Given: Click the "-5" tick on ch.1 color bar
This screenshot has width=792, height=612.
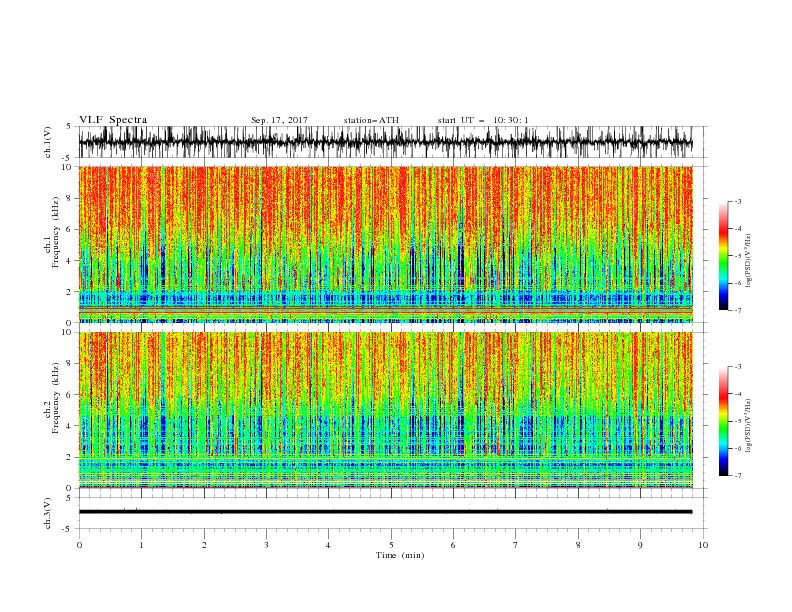Looking at the screenshot, I should [738, 256].
